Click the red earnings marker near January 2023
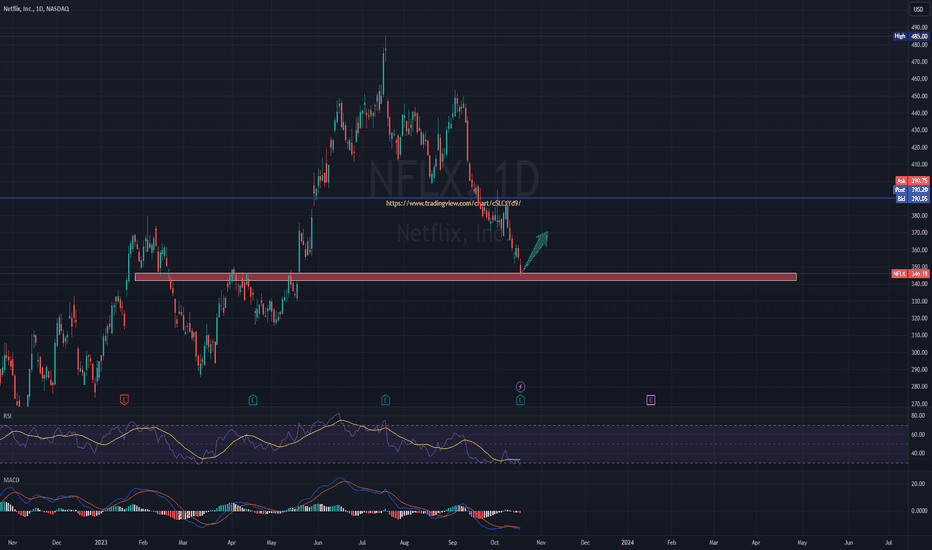This screenshot has width=932, height=550. [x=124, y=400]
